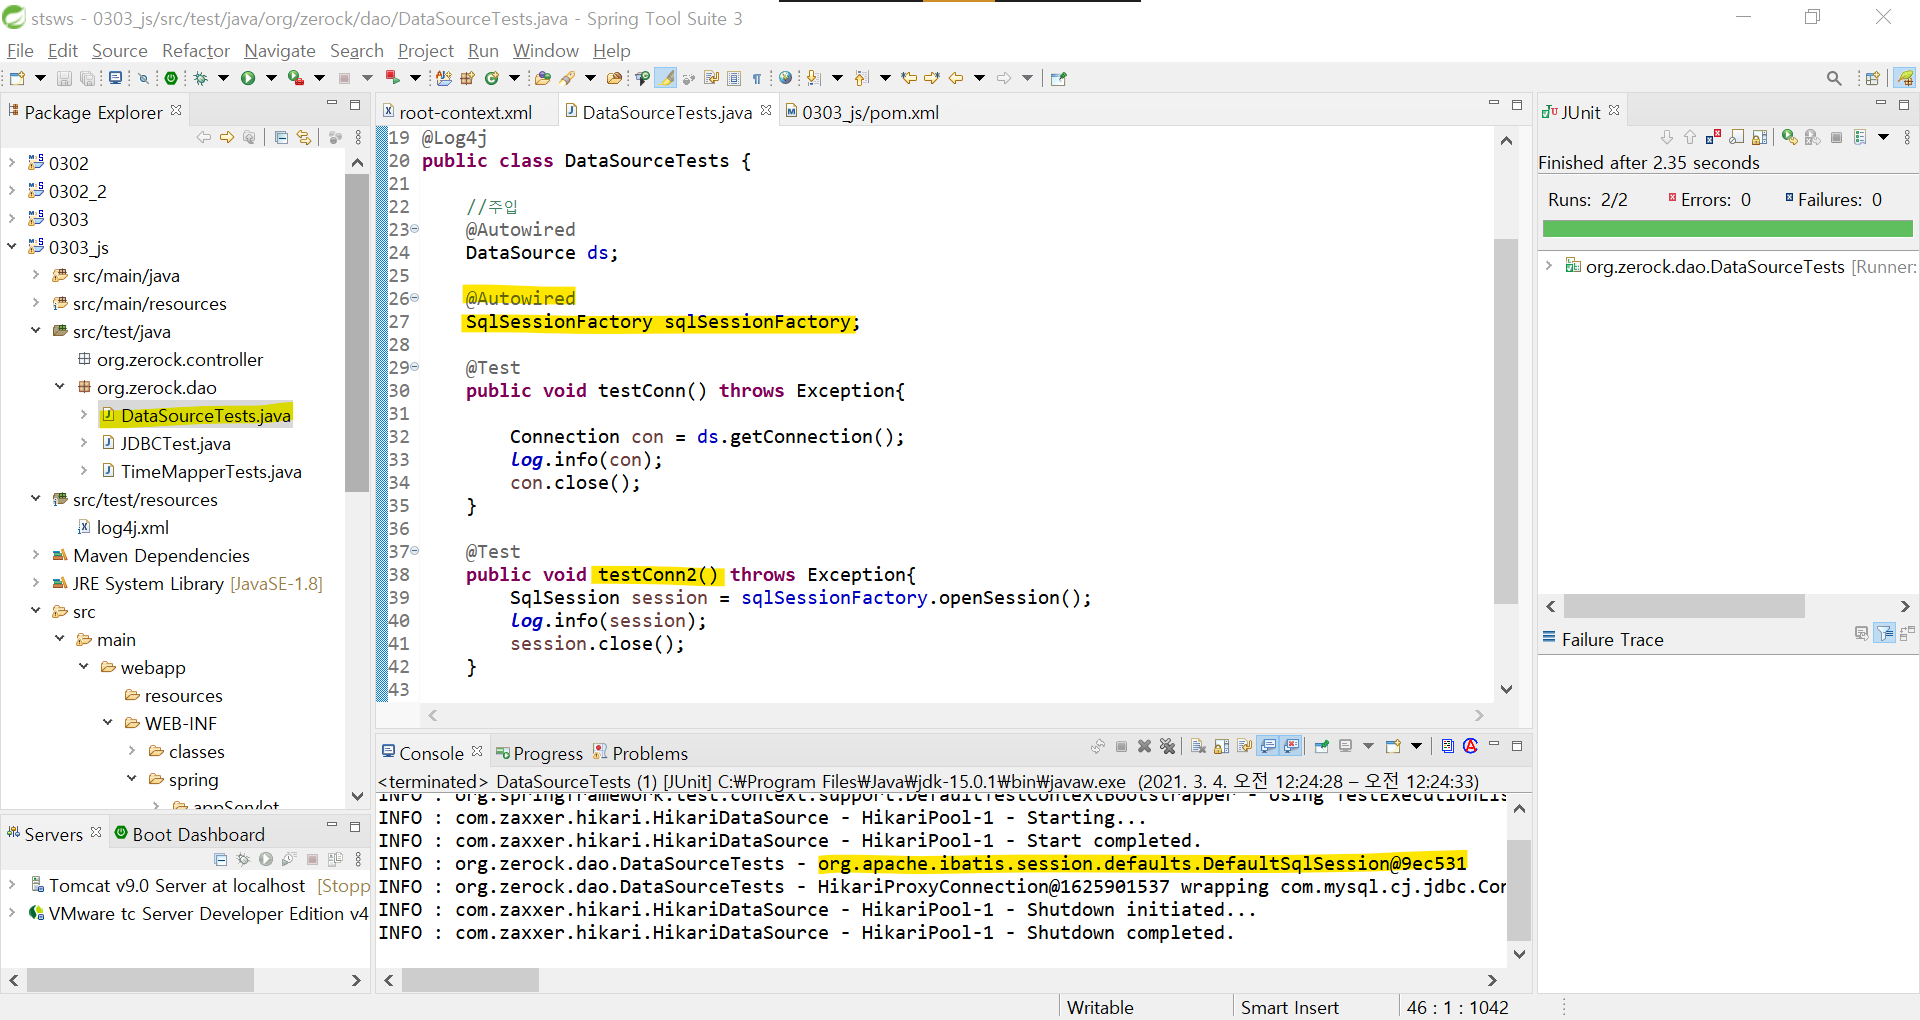Viewport: 1920px width, 1020px height.
Task: Select the Mark Occurrences highlighter icon
Action: coord(666,78)
